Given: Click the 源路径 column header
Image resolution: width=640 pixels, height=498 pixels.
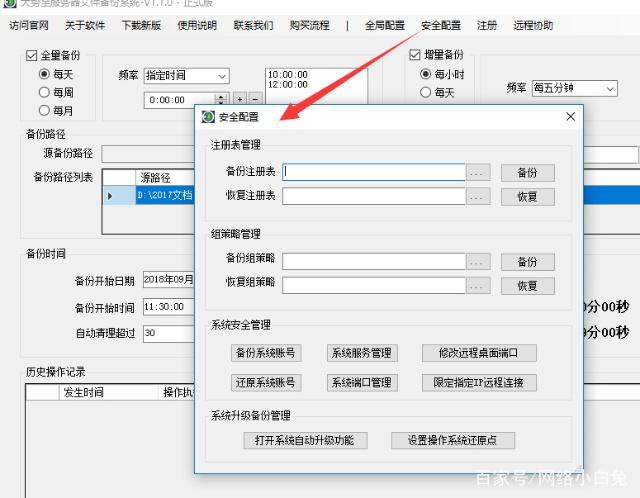Looking at the screenshot, I should pyautogui.click(x=165, y=178).
